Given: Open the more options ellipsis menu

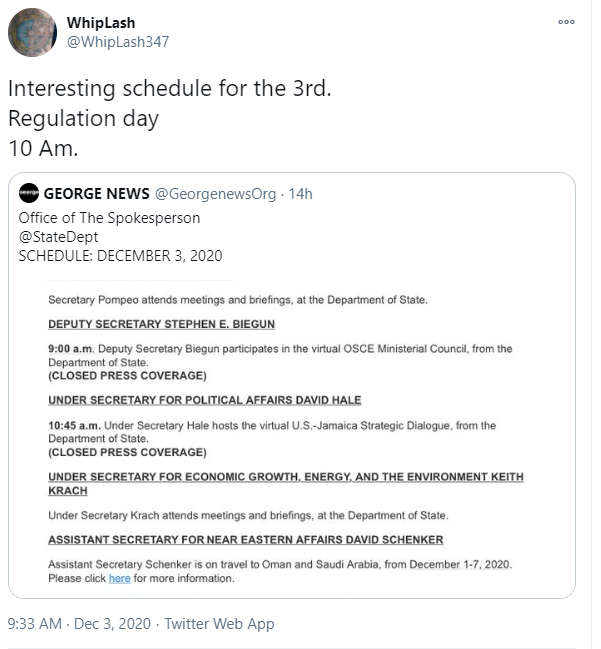Looking at the screenshot, I should coord(566,22).
